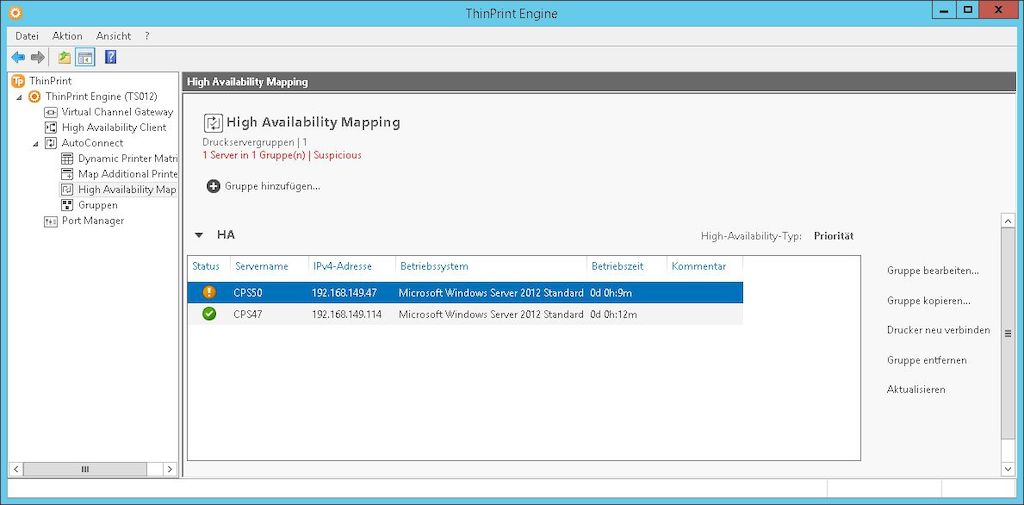Collapse the AutoConnect tree node
The height and width of the screenshot is (505, 1024).
click(35, 143)
